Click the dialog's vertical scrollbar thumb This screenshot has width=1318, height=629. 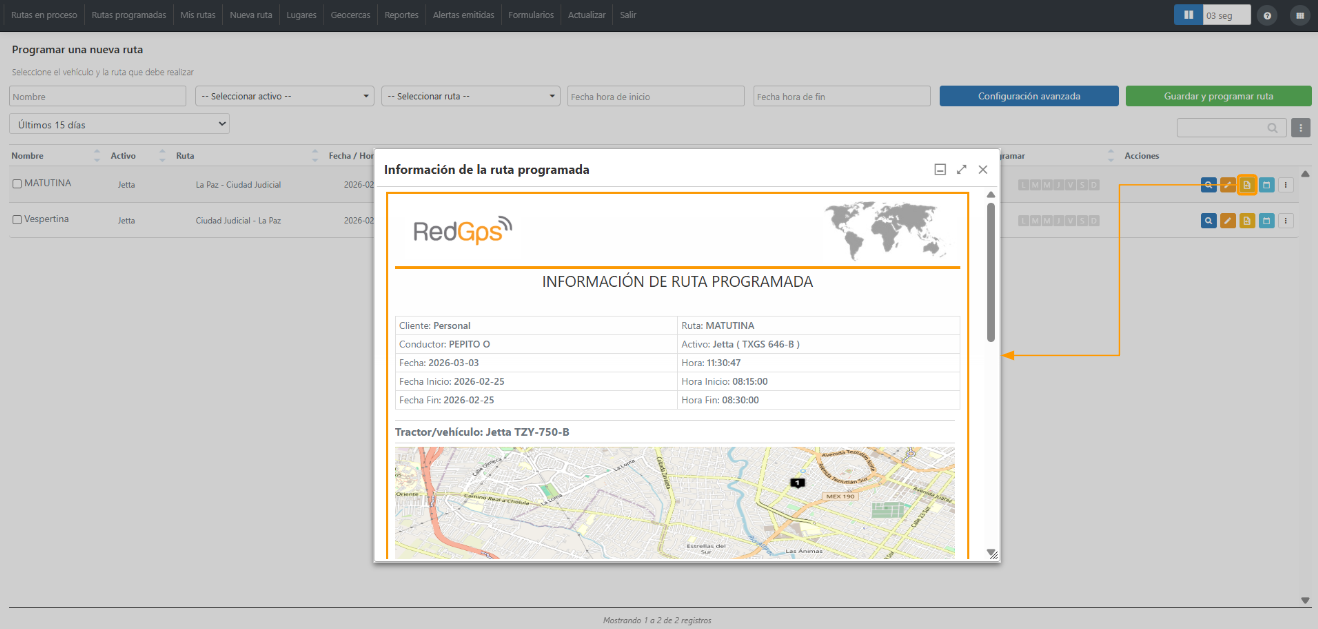991,272
